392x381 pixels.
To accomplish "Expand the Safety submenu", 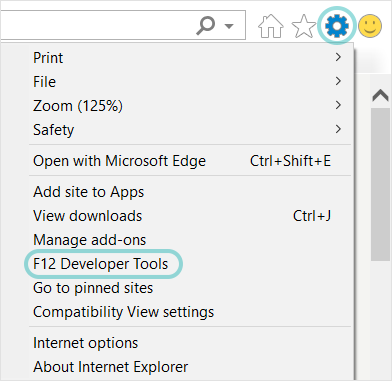I will 190,130.
